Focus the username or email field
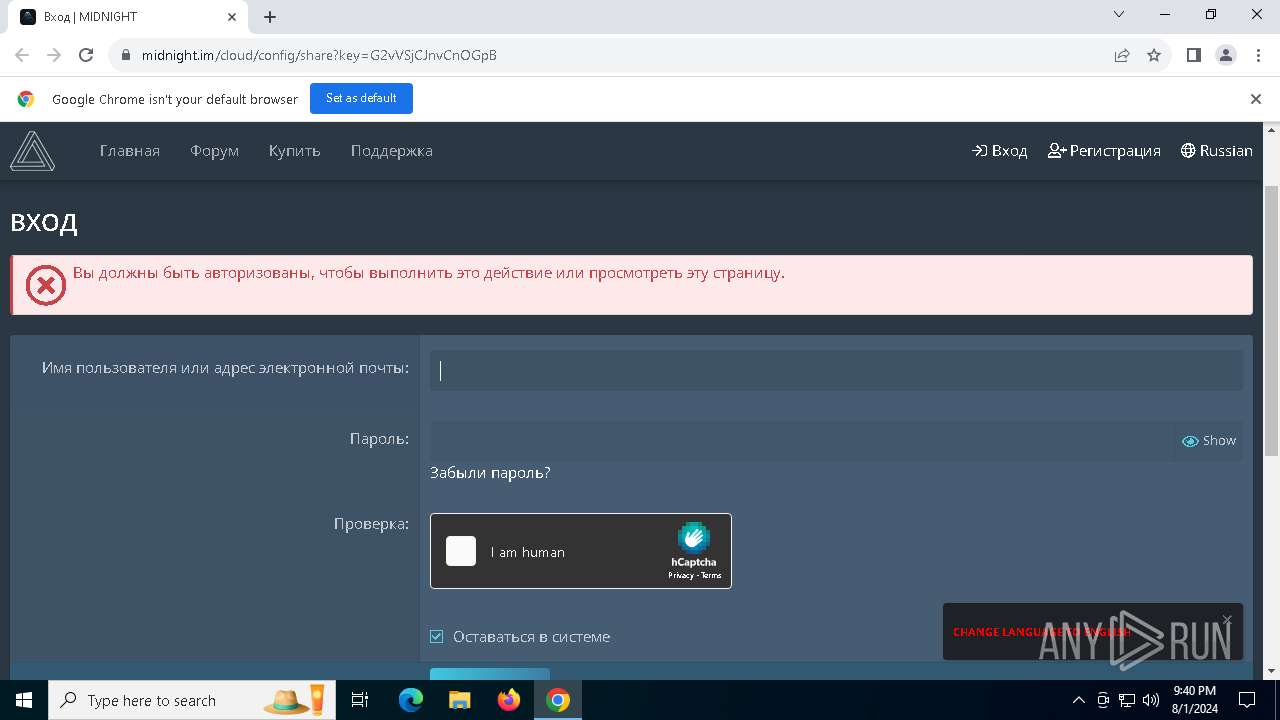The height and width of the screenshot is (720, 1280). 836,370
